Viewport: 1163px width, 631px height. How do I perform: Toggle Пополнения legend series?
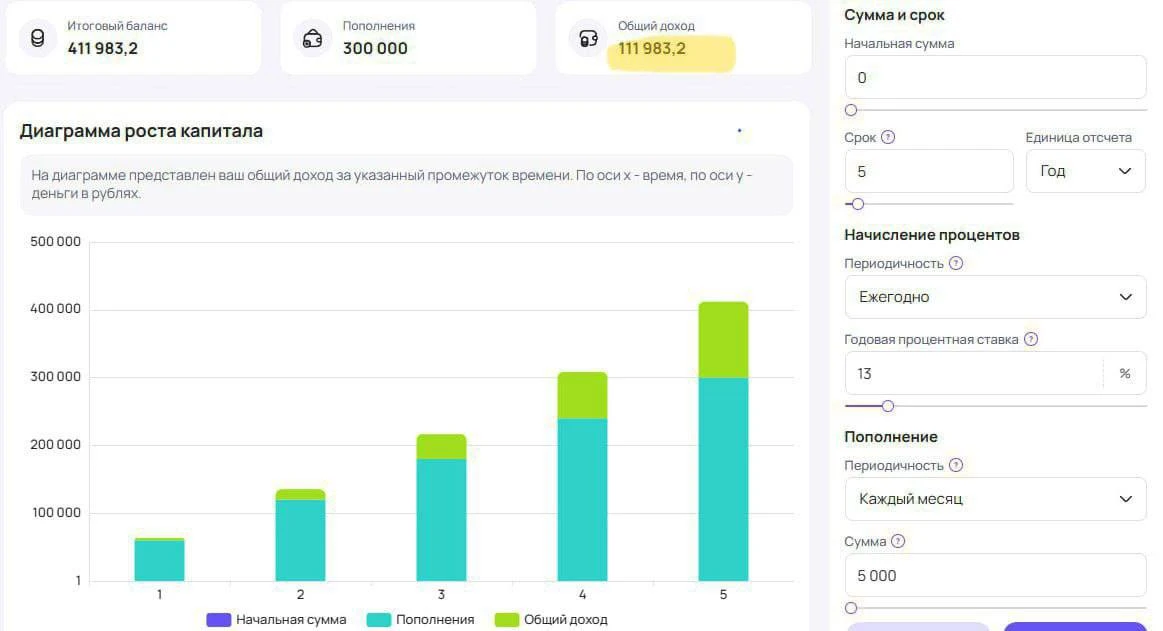pyautogui.click(x=421, y=620)
